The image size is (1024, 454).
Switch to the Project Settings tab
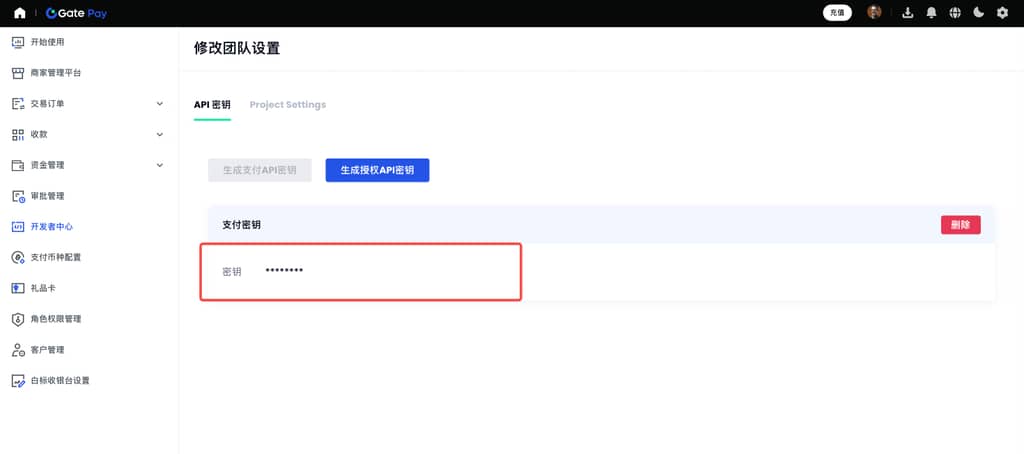coord(287,105)
